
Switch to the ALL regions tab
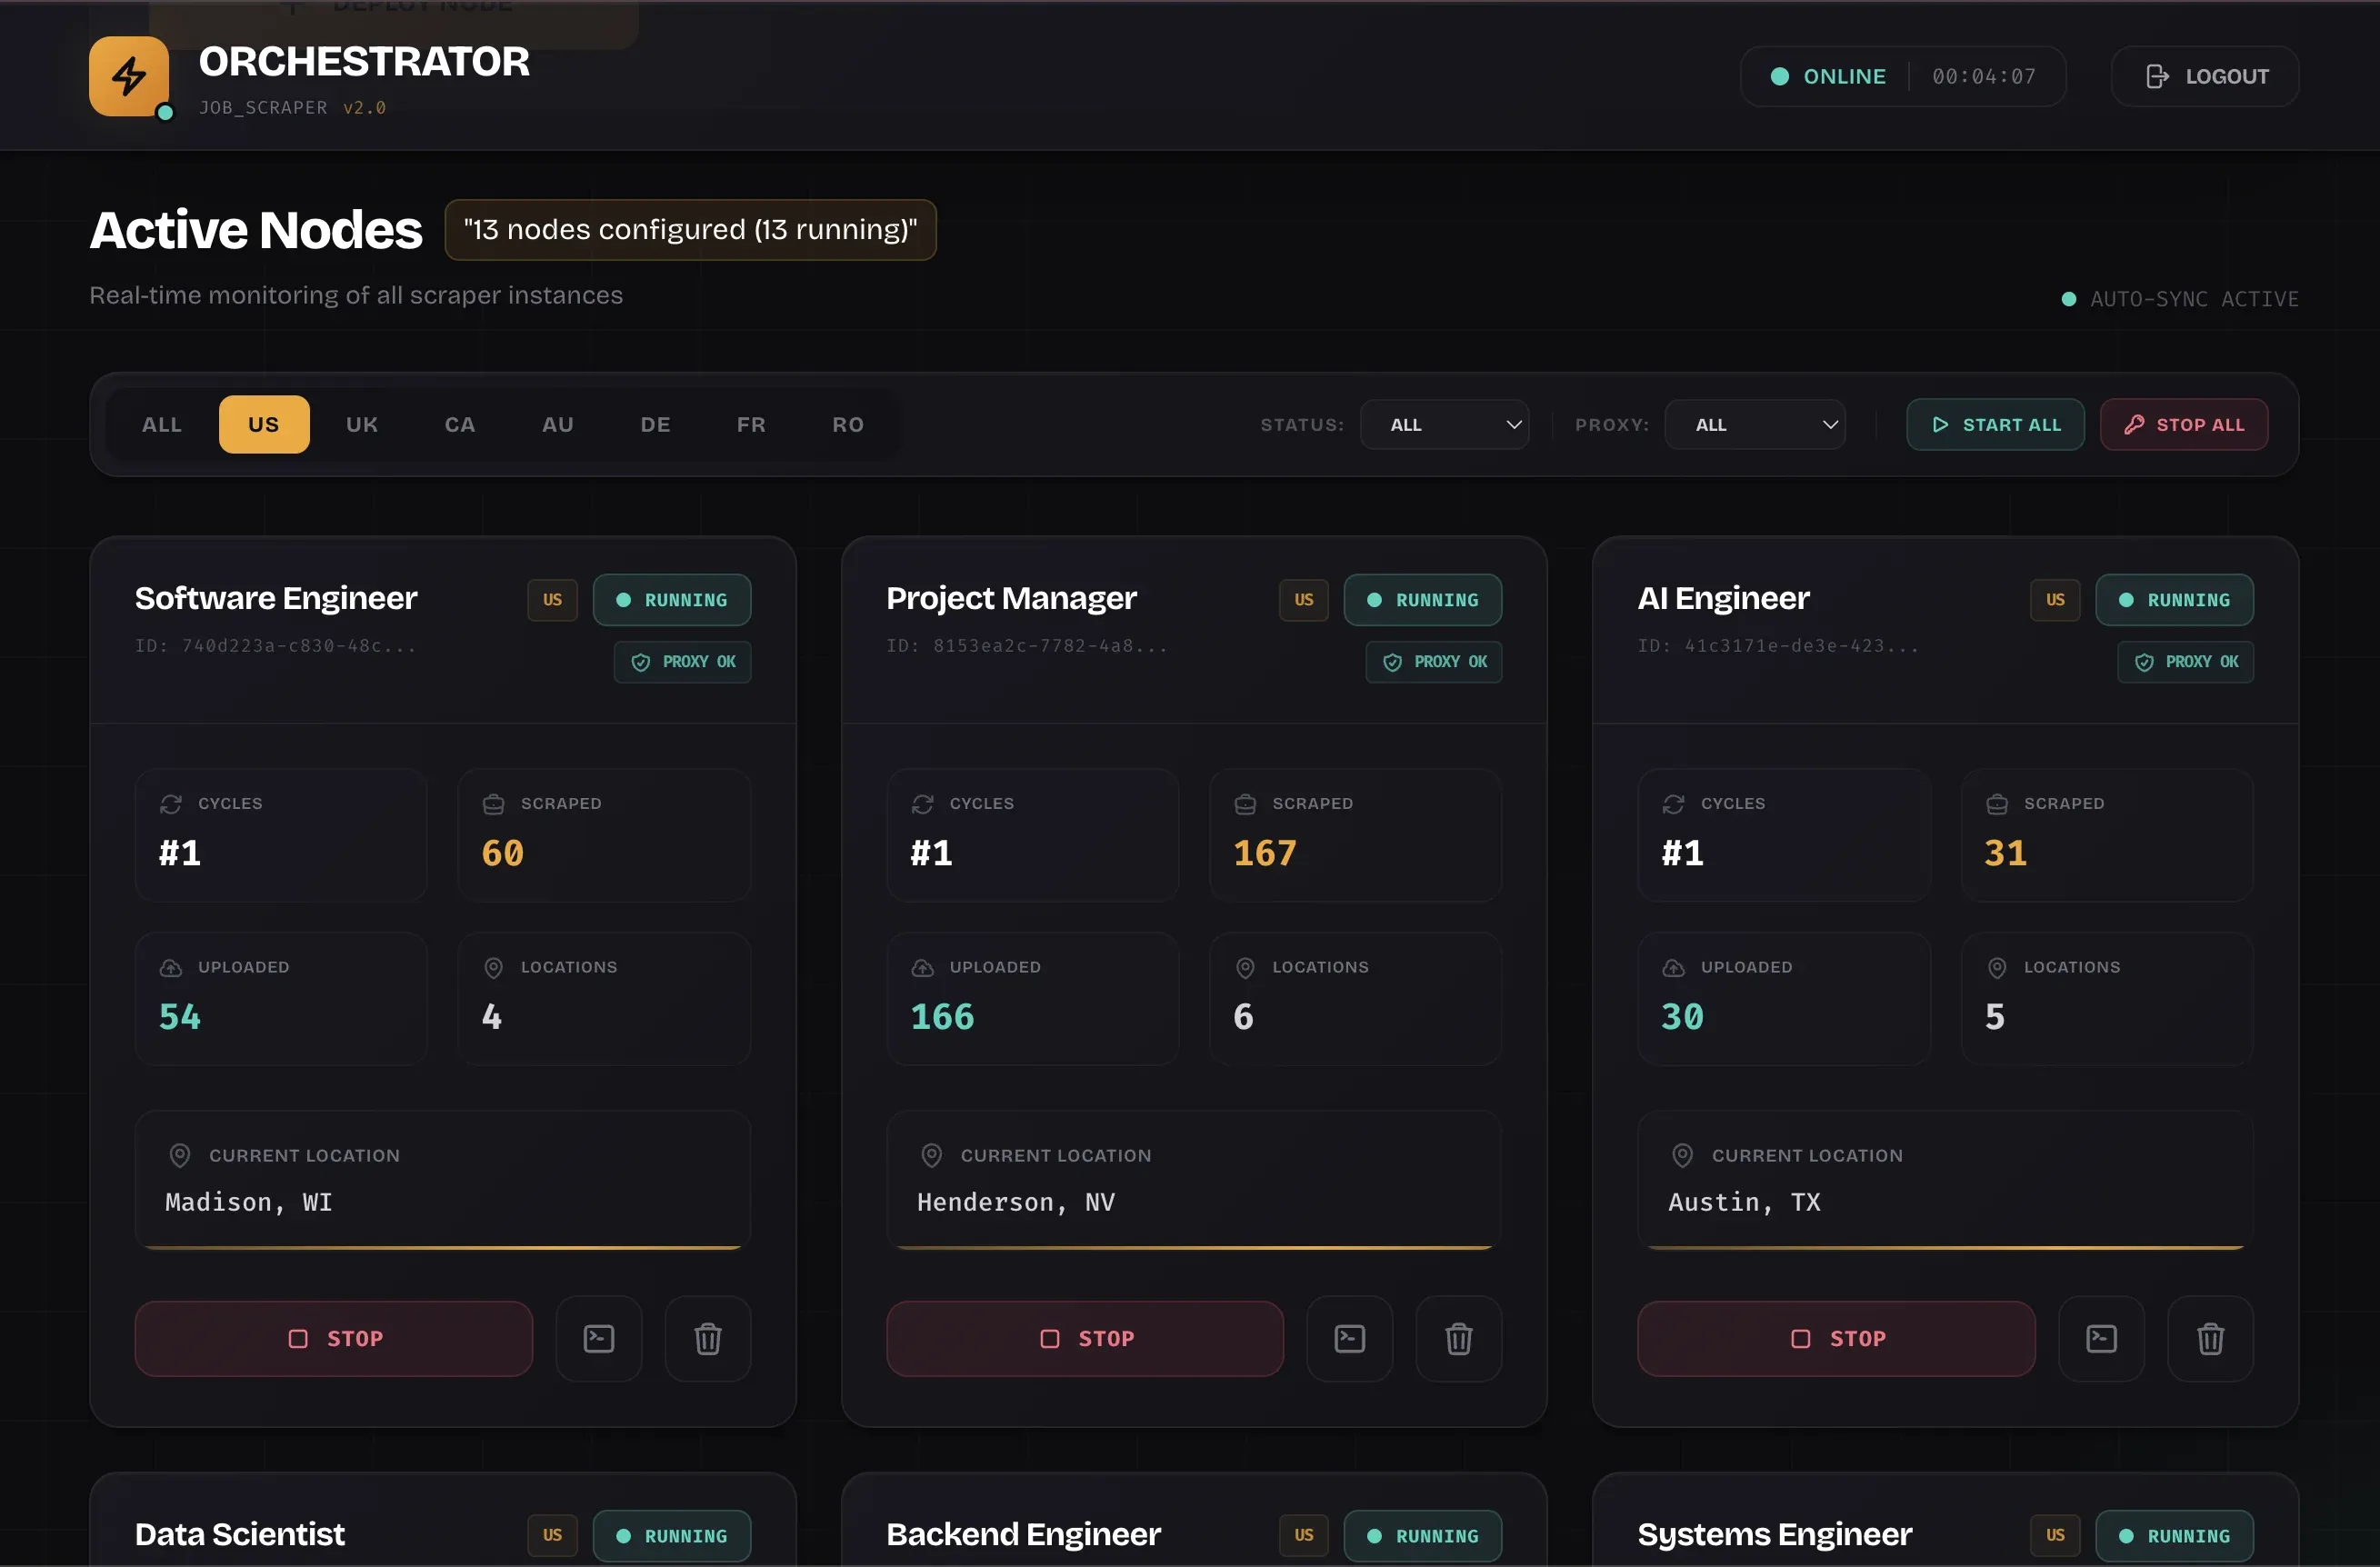tap(161, 424)
